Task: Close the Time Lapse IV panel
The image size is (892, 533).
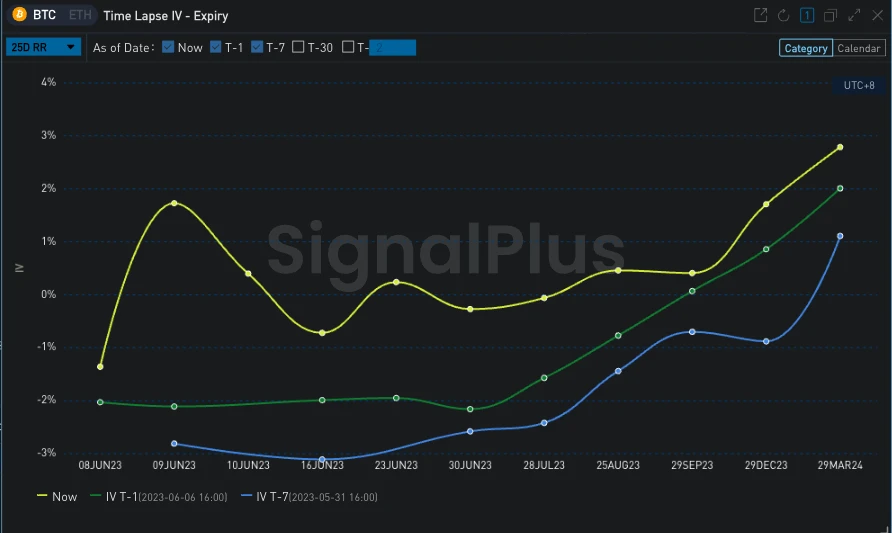Action: (x=876, y=15)
